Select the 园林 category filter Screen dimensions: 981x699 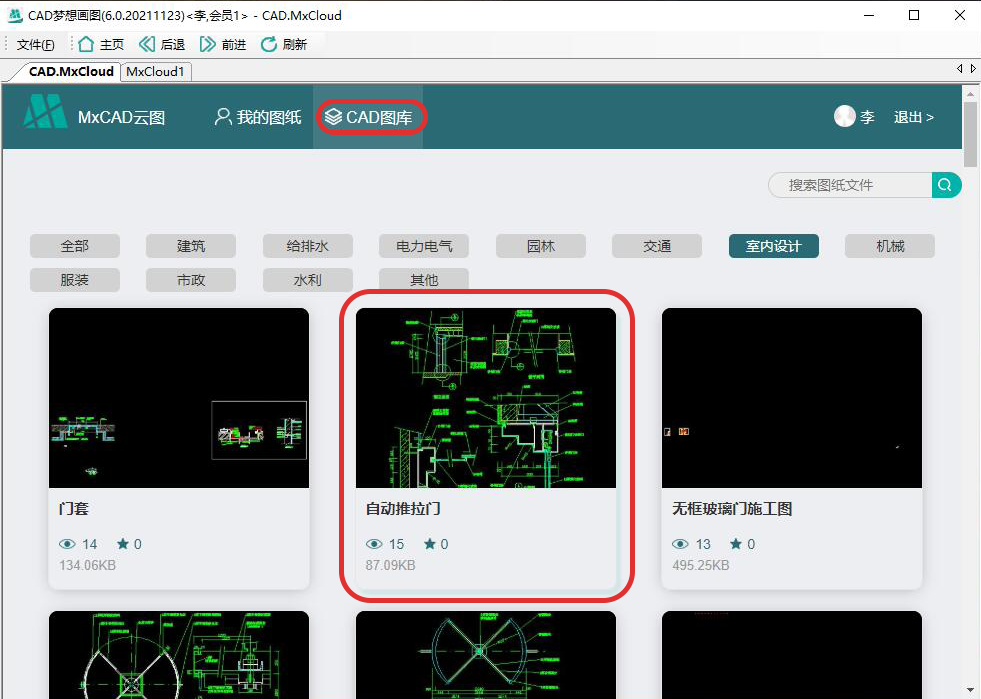click(x=541, y=246)
